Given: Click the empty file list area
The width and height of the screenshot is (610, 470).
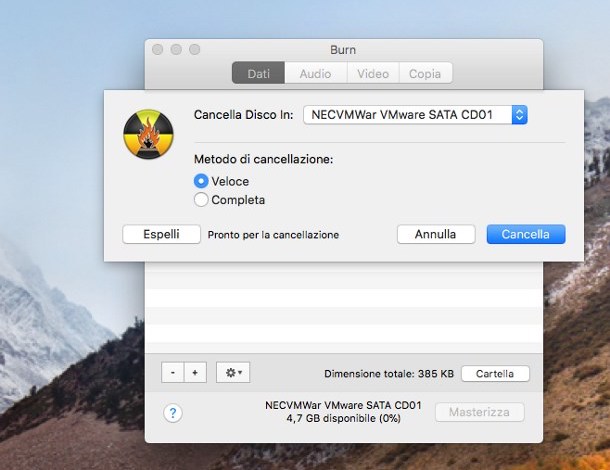Looking at the screenshot, I should 343,305.
